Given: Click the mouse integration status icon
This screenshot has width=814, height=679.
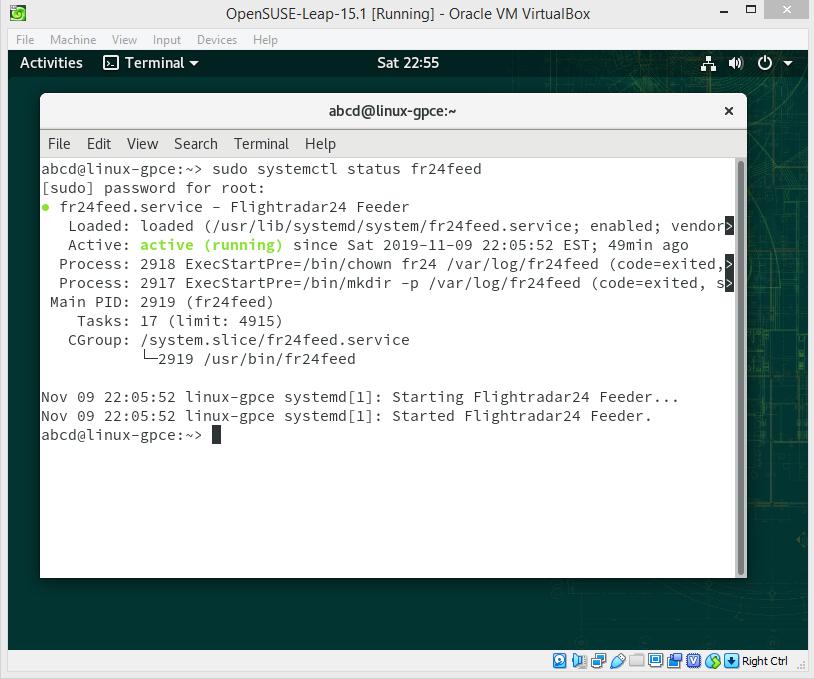Looking at the screenshot, I should tap(713, 660).
